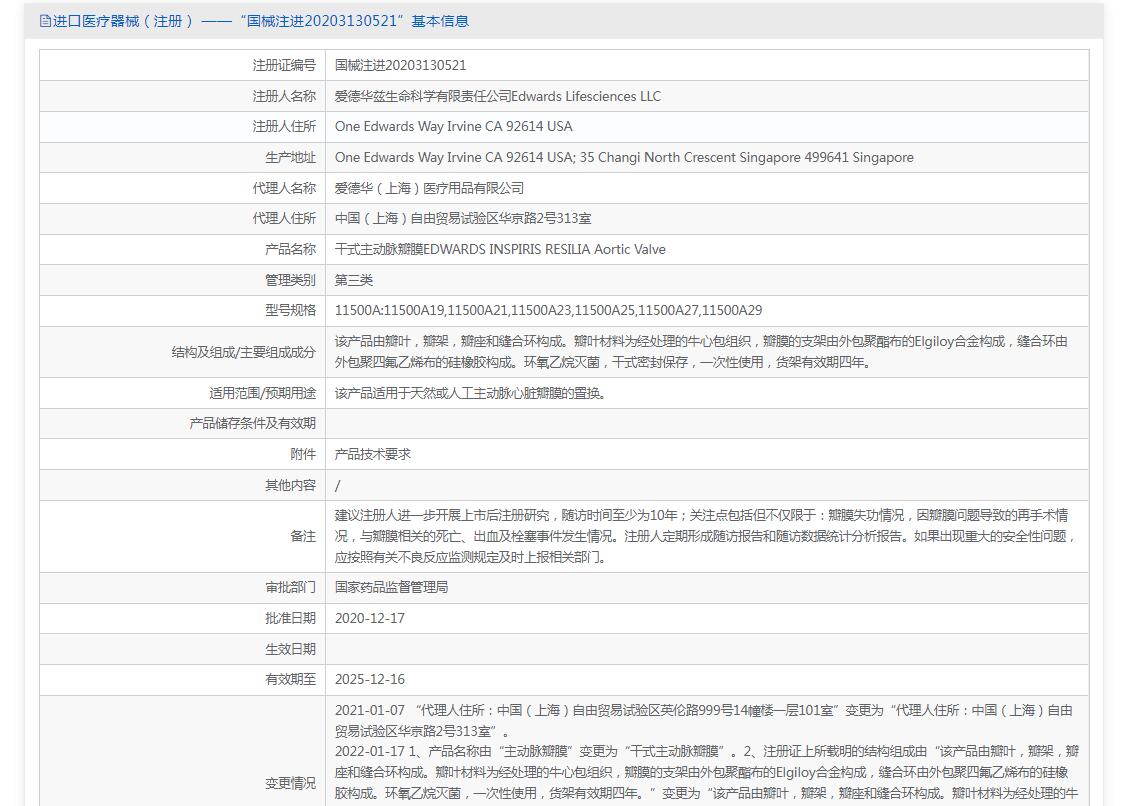Click the 备注 remarks paragraph text
Viewport: 1136px width, 806px height.
coord(704,536)
